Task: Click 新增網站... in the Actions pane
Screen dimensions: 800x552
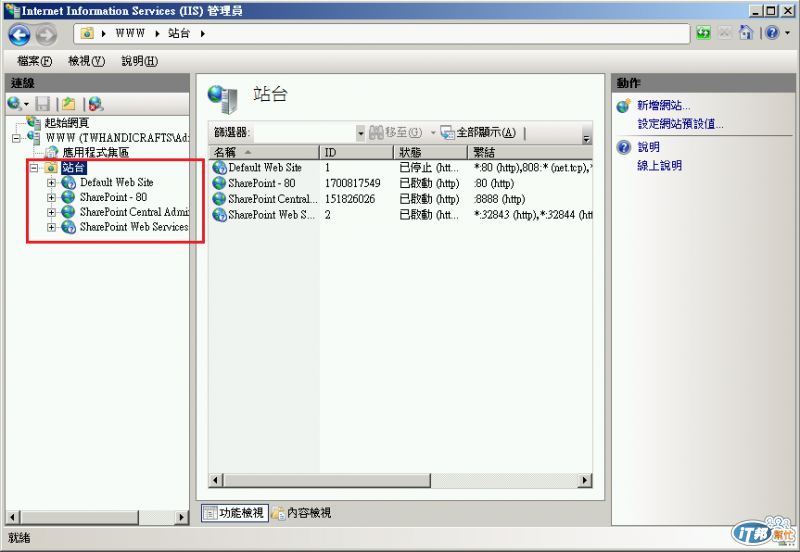Action: (x=664, y=106)
